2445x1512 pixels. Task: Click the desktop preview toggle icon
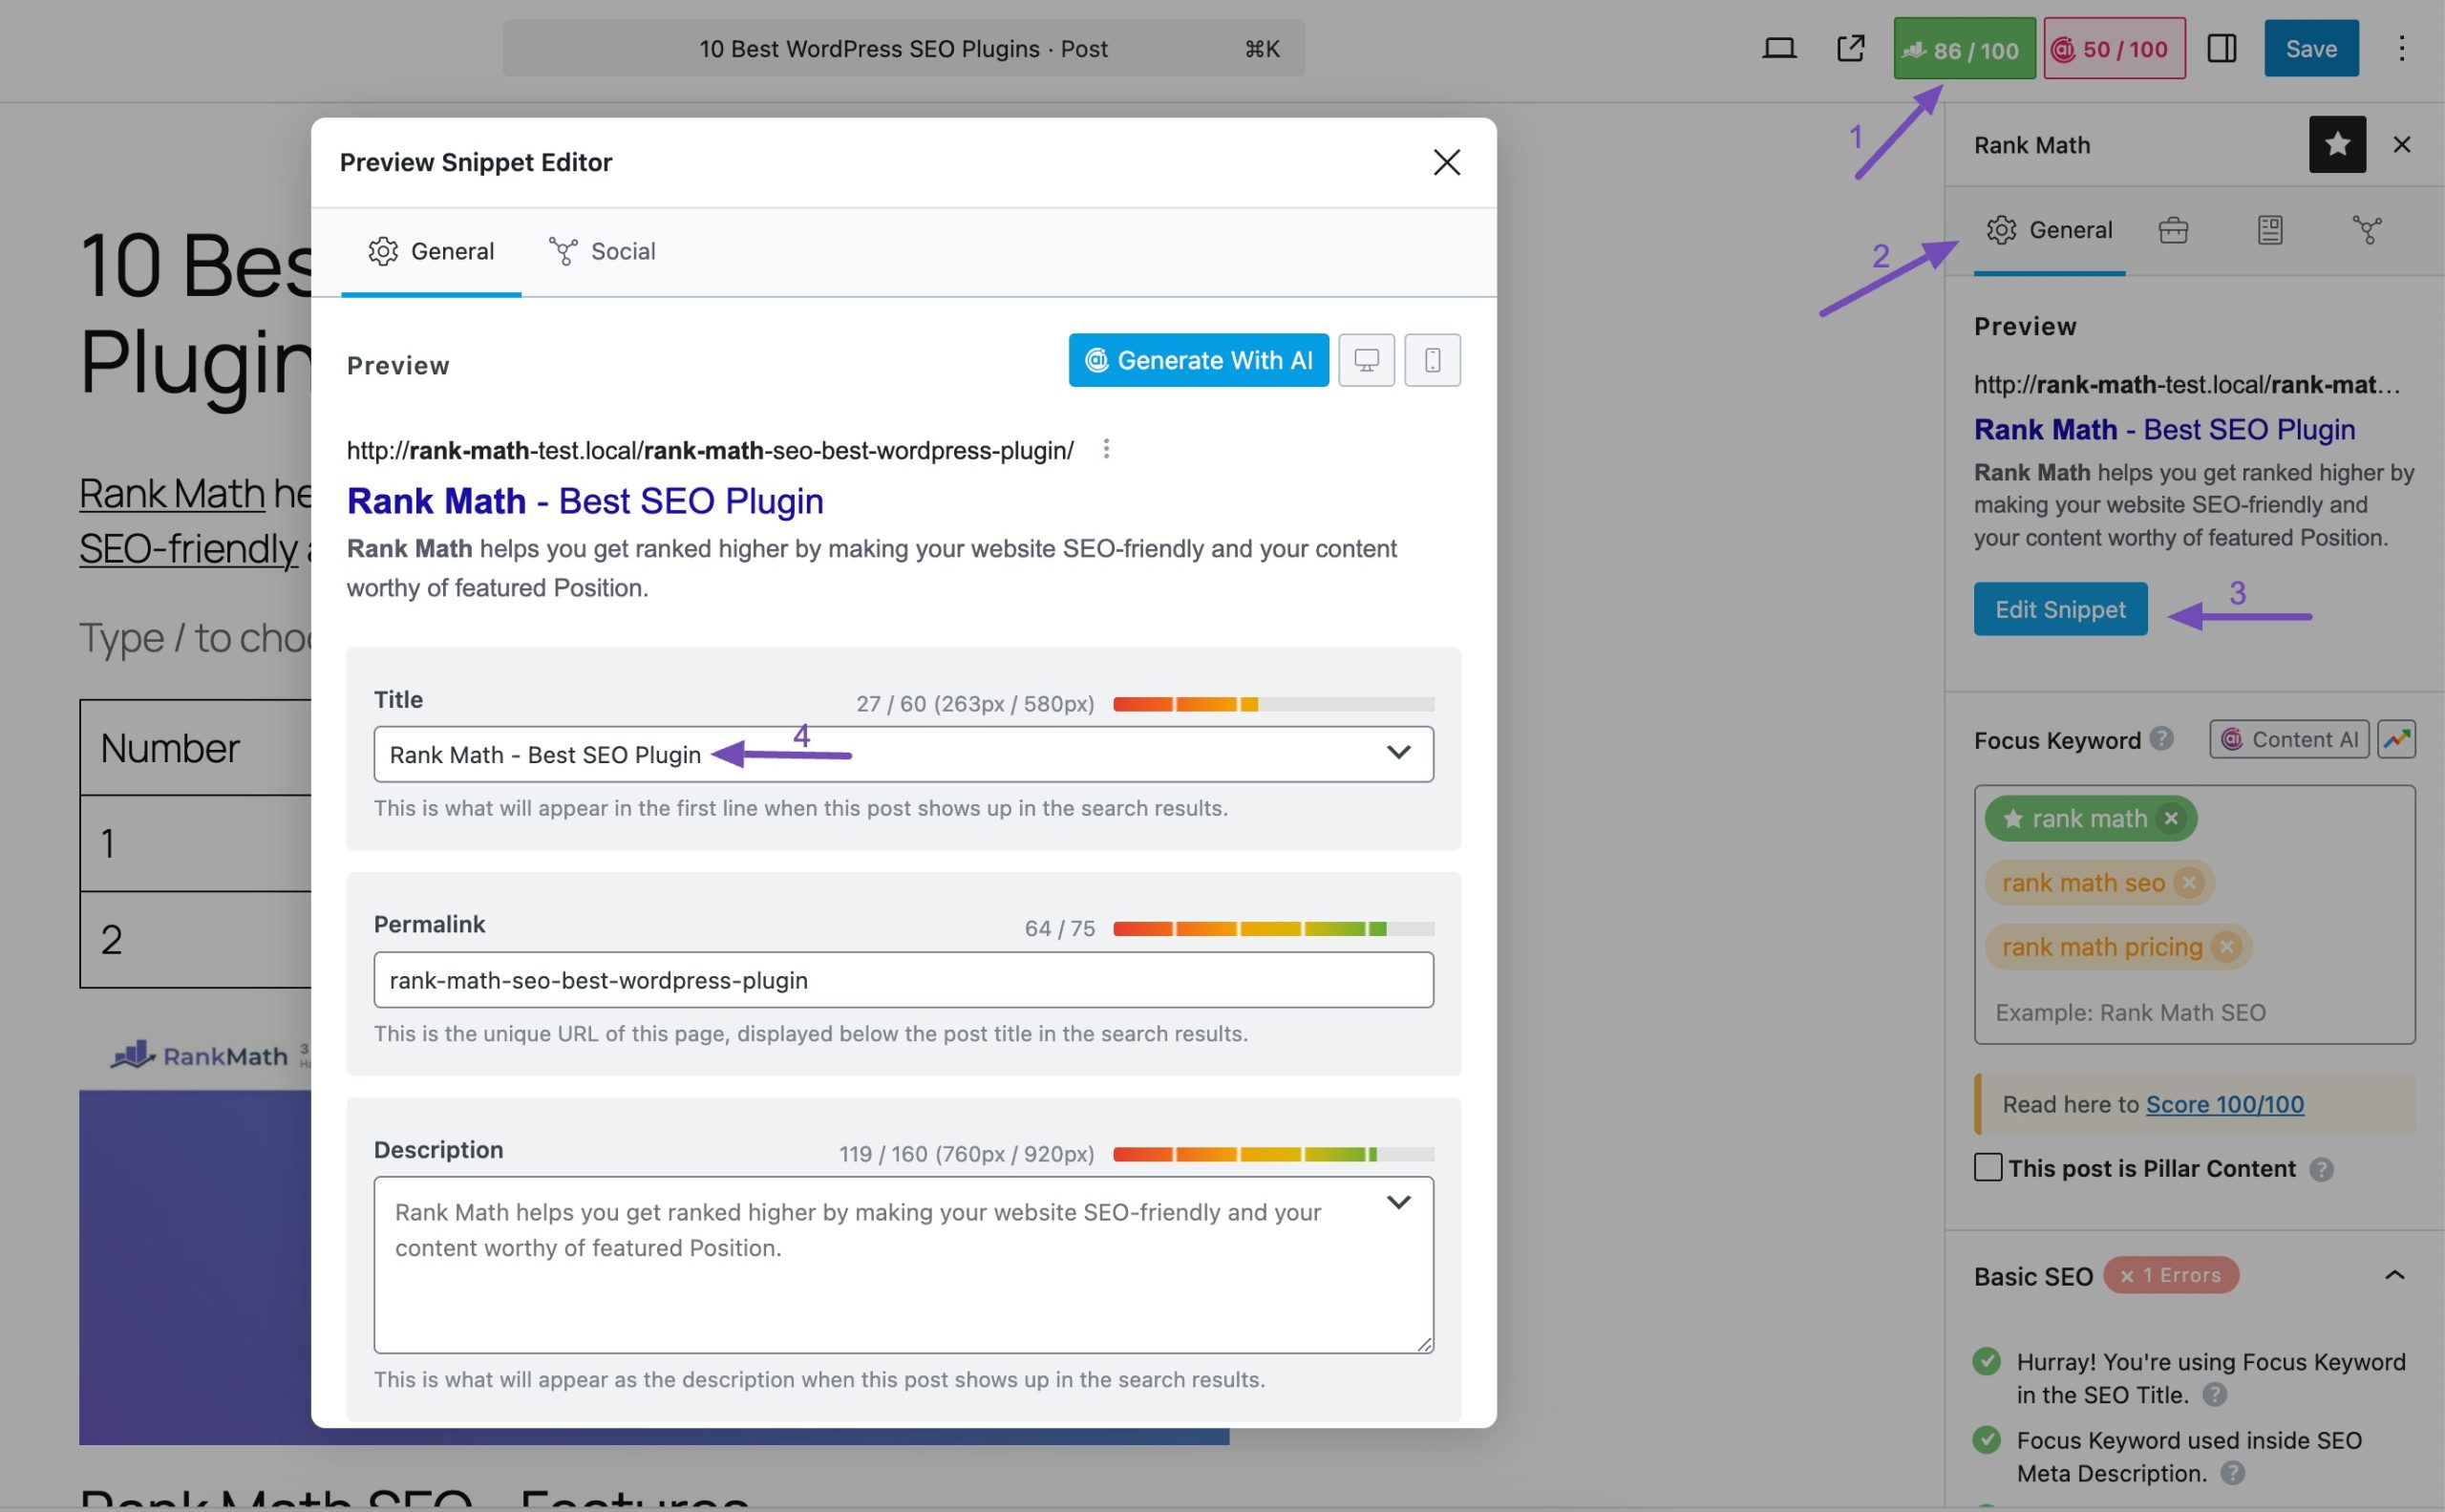click(x=1368, y=360)
